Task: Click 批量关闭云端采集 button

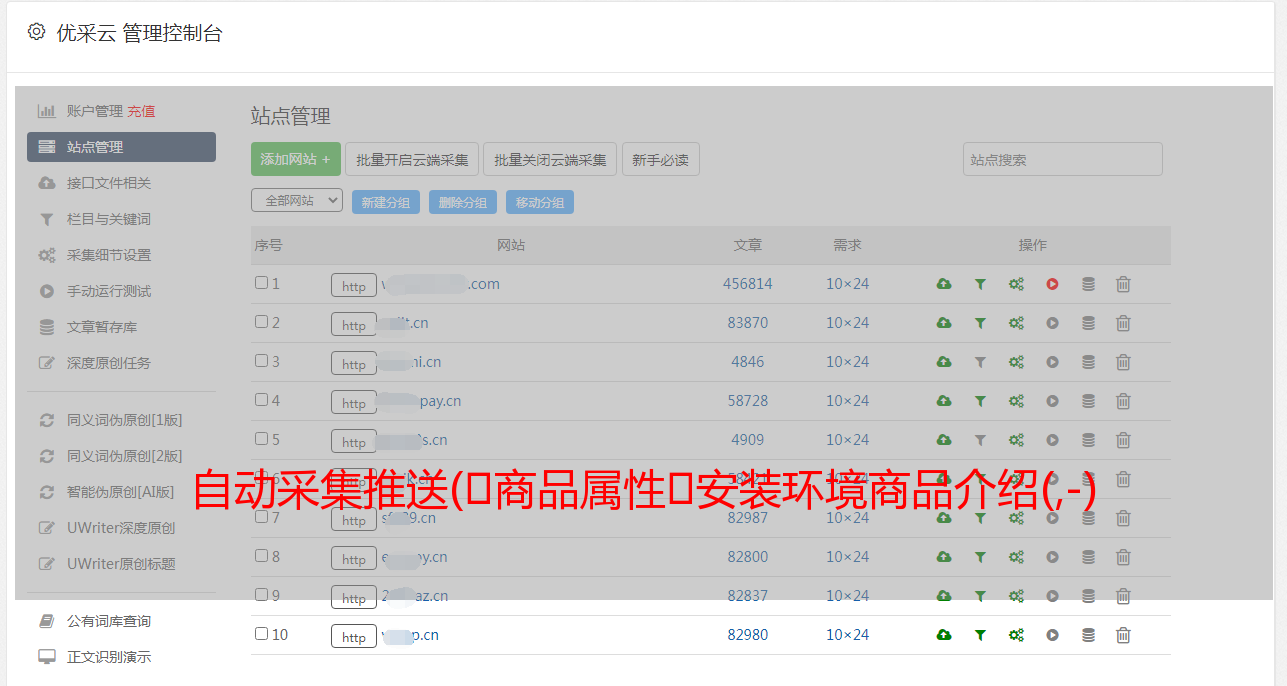Action: [x=550, y=159]
